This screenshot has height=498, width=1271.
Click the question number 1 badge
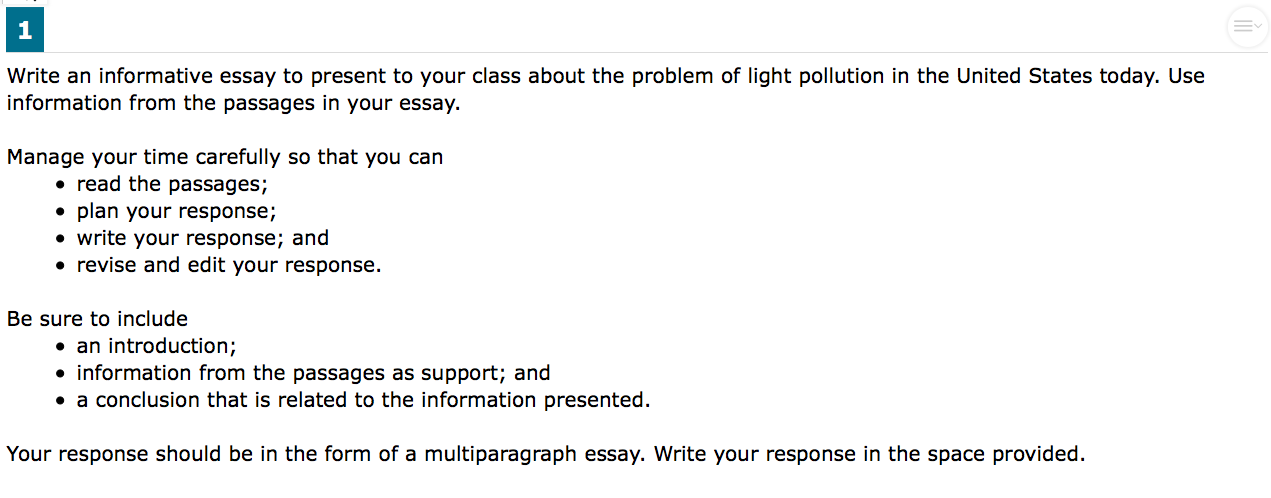point(24,31)
